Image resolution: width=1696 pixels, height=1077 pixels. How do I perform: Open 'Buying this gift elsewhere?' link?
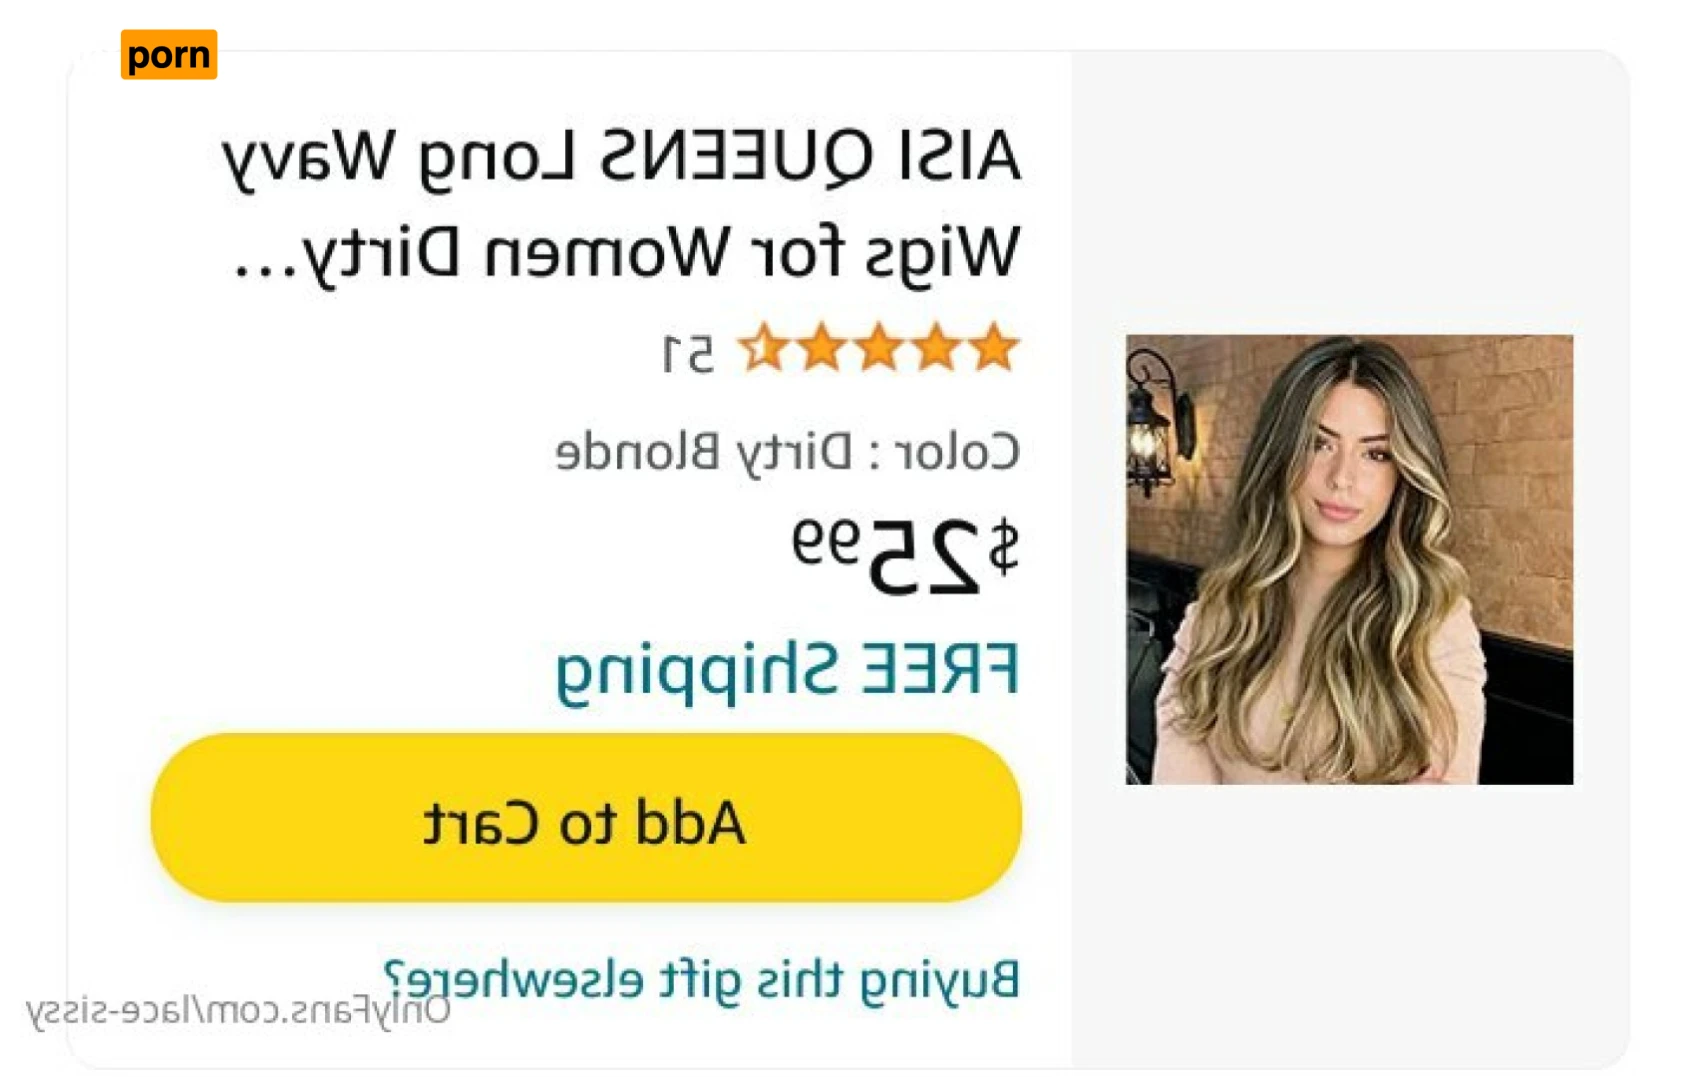[x=701, y=978]
